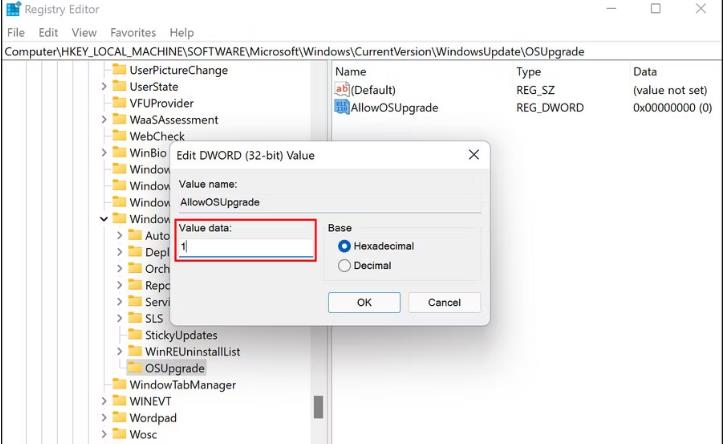Select the UserPictureChange tree item label
Viewport: 724px width, 444px height.
click(x=178, y=70)
